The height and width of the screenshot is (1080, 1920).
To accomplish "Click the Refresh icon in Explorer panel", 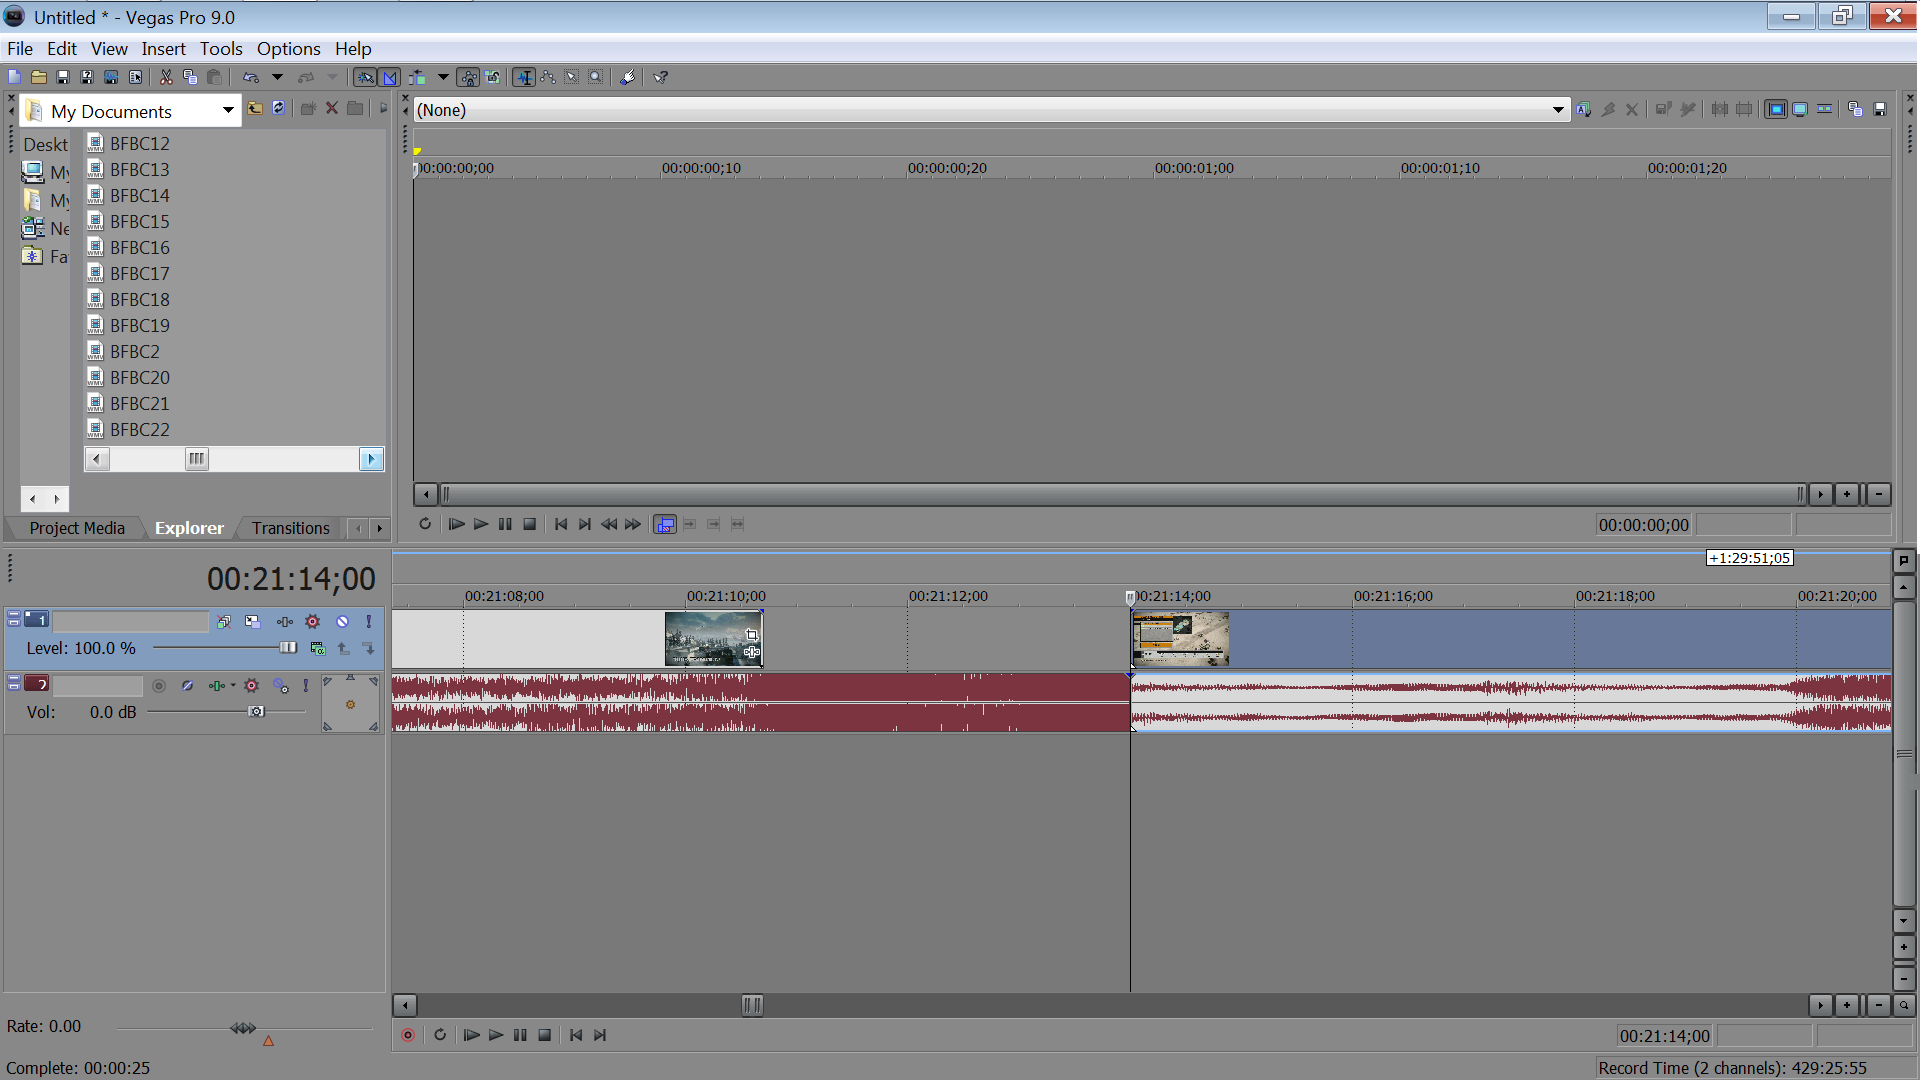I will coord(279,108).
